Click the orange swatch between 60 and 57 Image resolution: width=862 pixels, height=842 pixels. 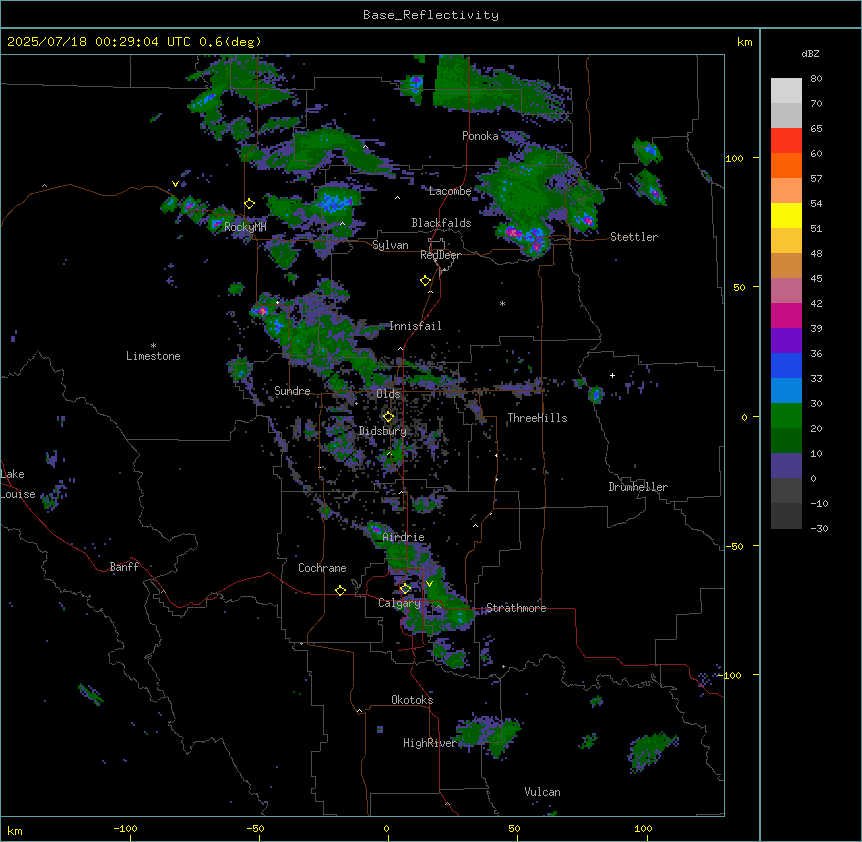pyautogui.click(x=786, y=165)
